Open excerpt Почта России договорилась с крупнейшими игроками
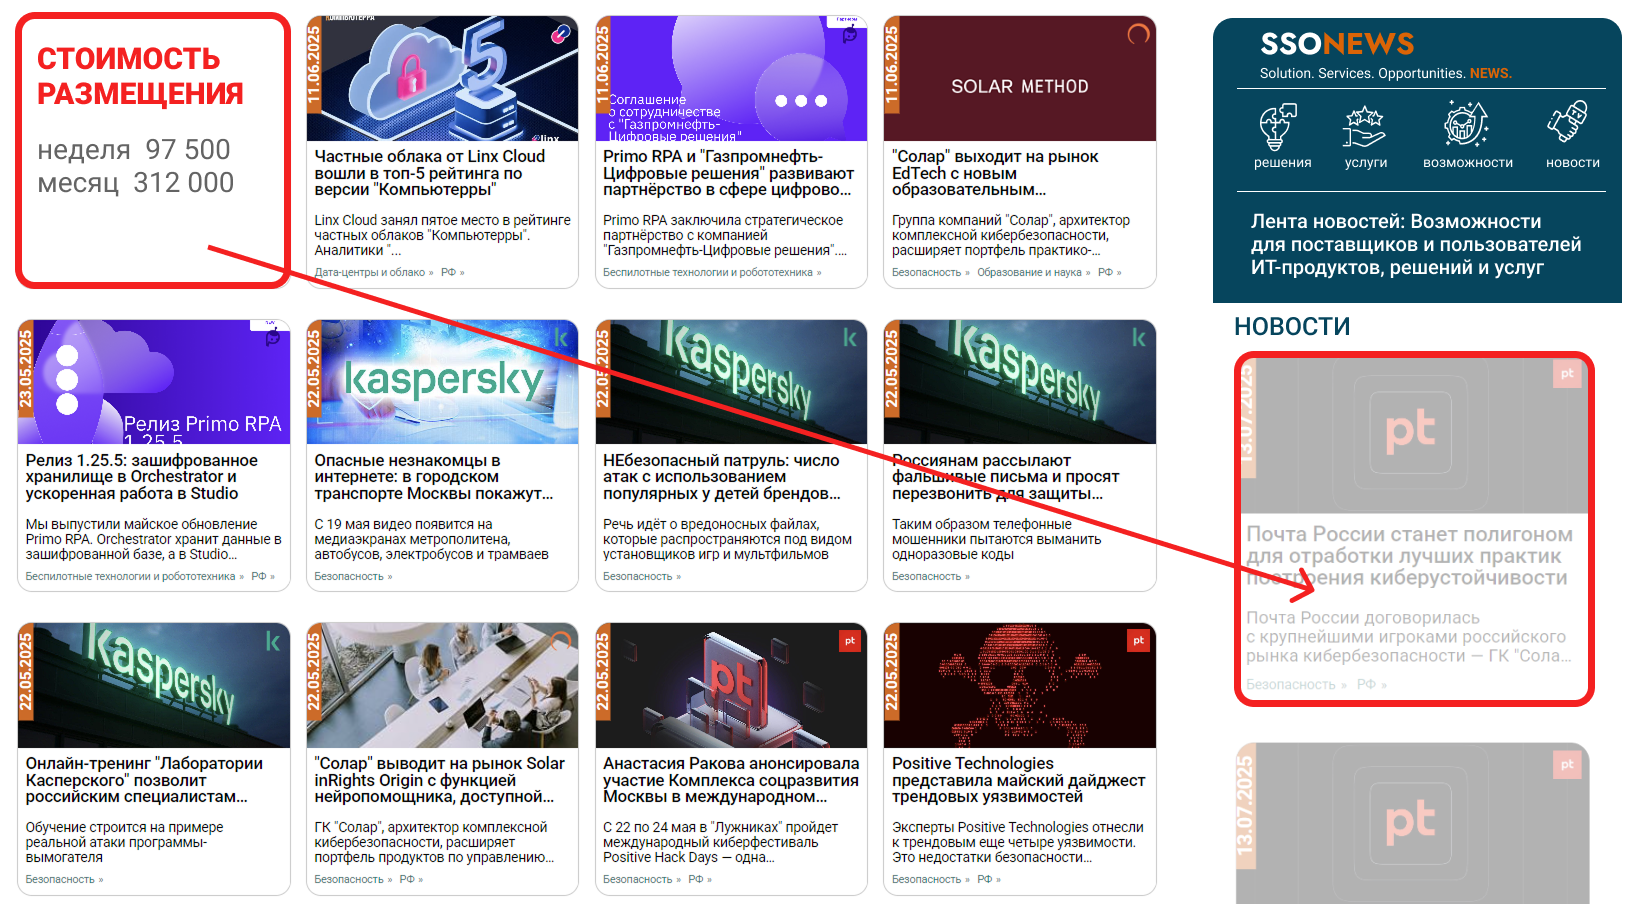This screenshot has height=904, width=1635. pos(1408,637)
